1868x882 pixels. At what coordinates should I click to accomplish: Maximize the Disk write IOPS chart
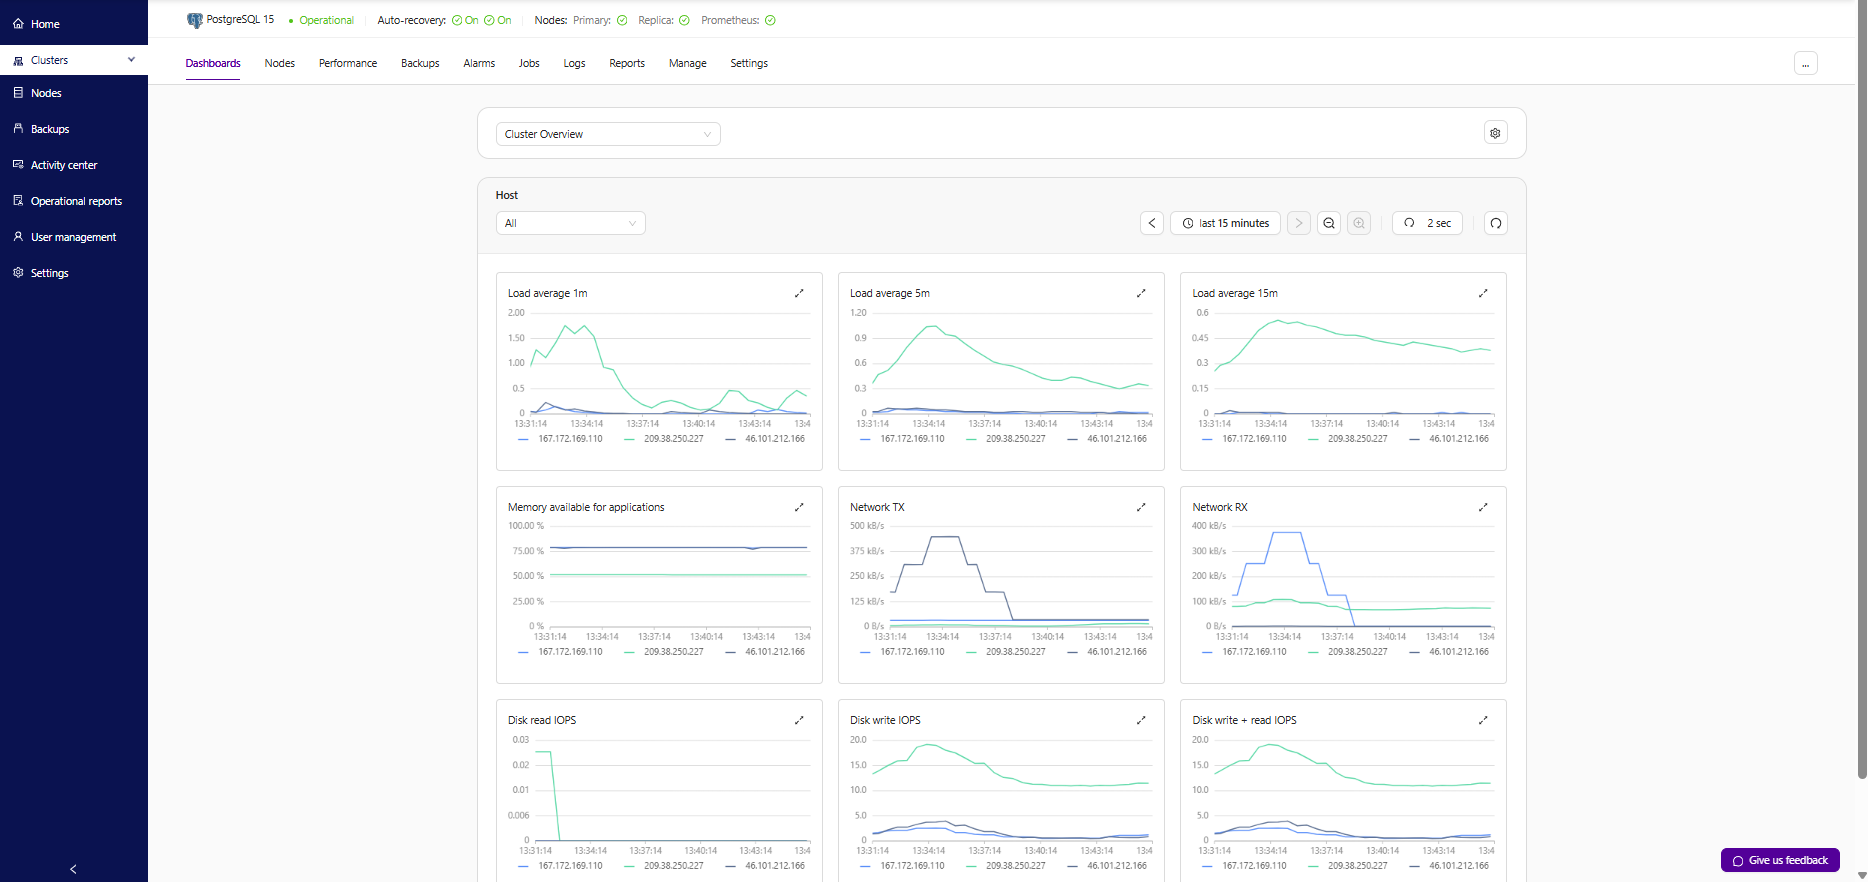coord(1141,720)
